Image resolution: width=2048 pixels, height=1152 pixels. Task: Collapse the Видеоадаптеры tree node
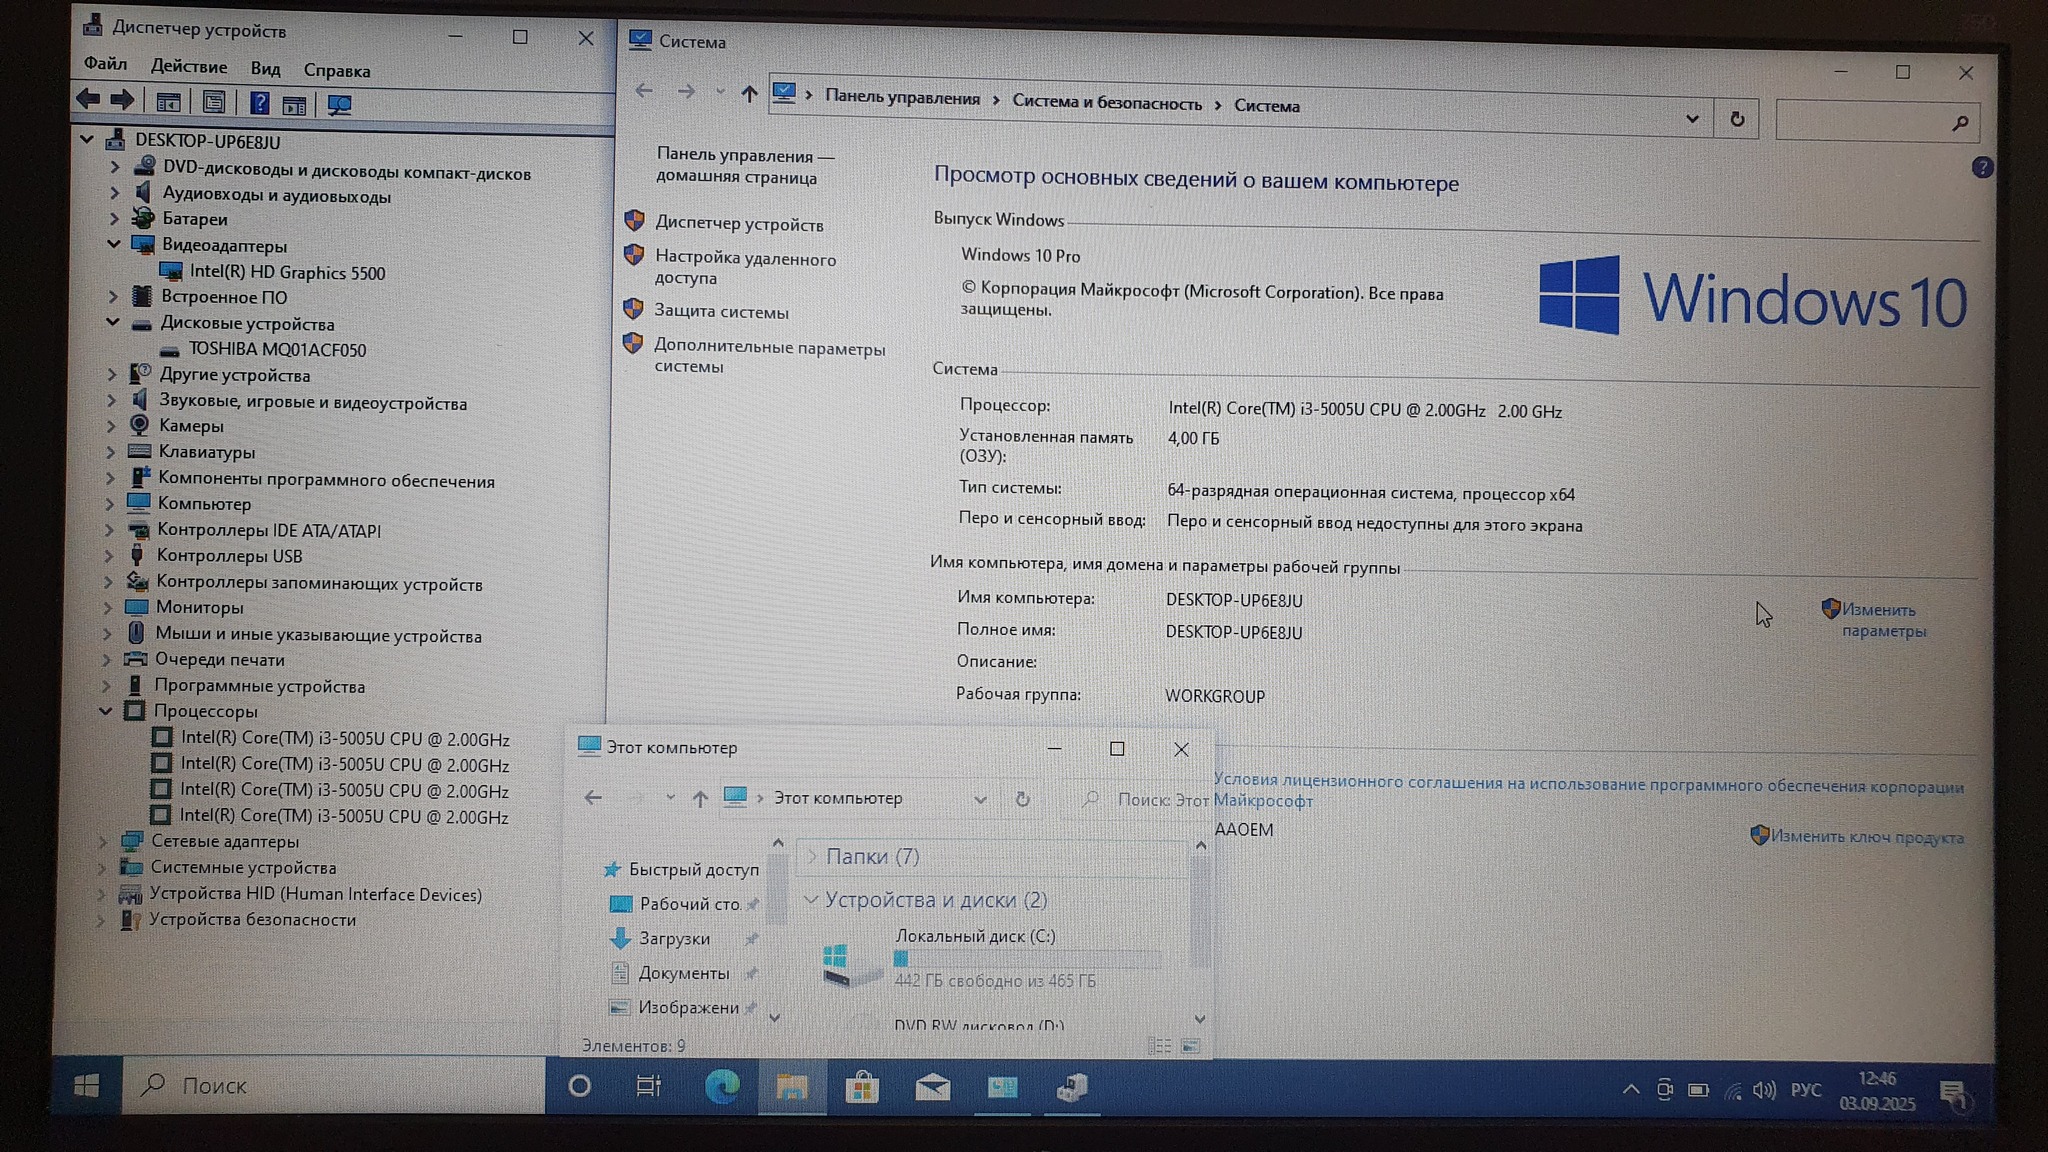[x=113, y=244]
